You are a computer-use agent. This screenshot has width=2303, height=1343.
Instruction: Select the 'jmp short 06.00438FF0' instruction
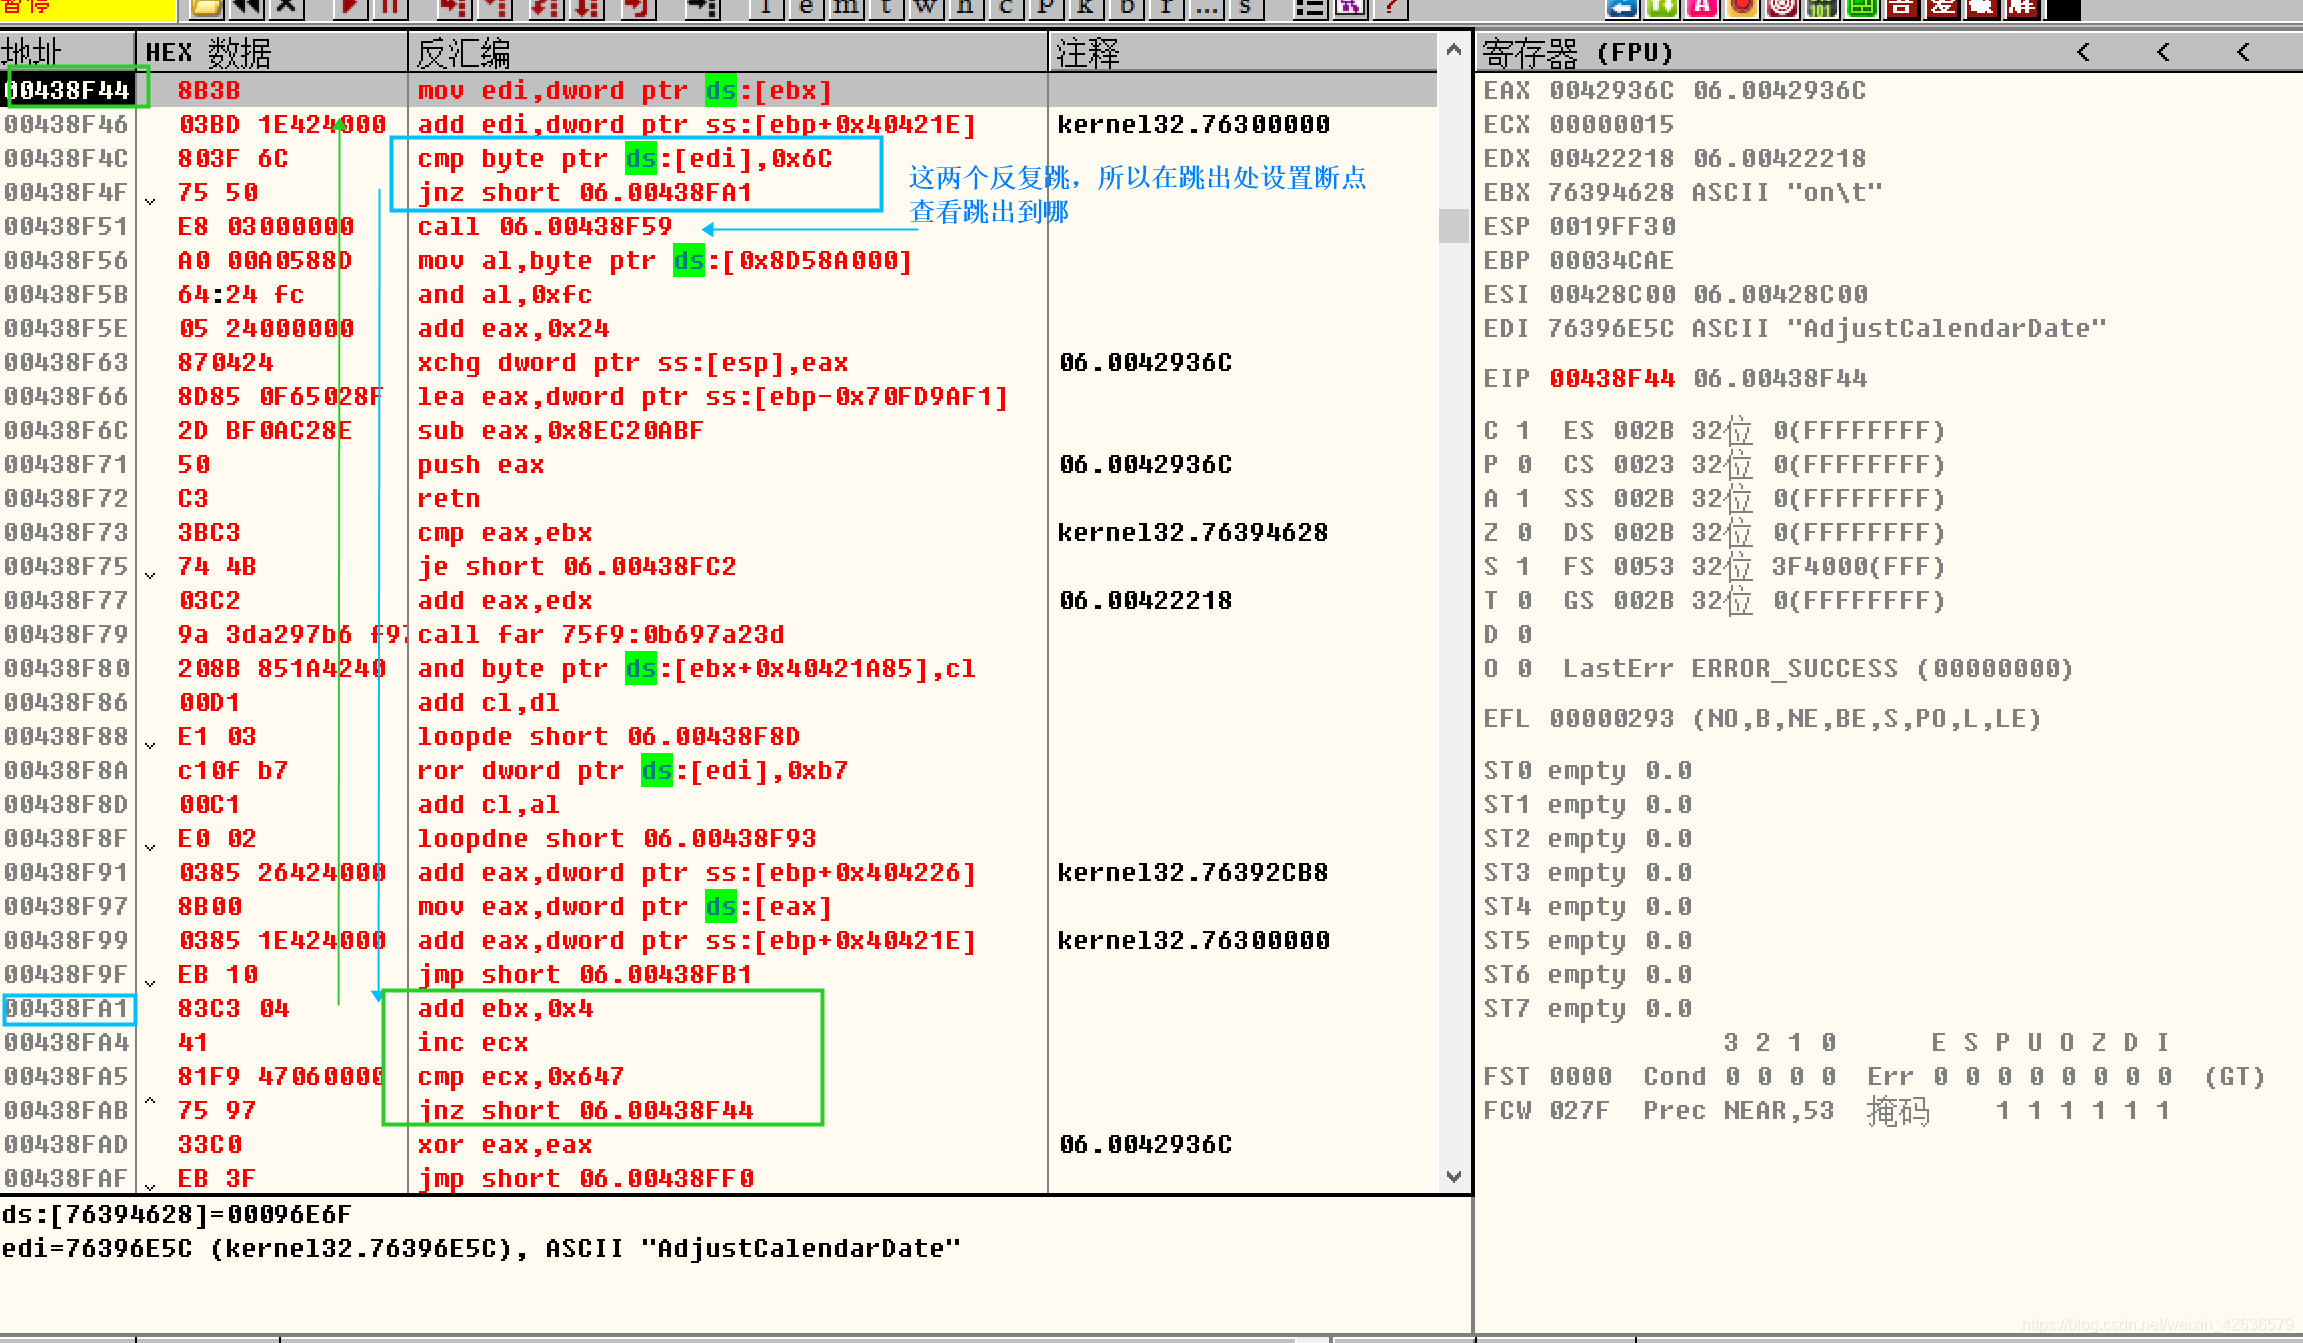click(x=585, y=1179)
